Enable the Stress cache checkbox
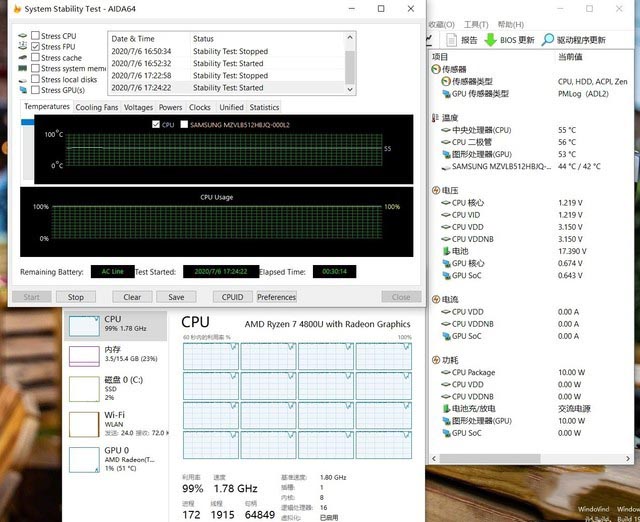The height and width of the screenshot is (522, 640). [36, 58]
